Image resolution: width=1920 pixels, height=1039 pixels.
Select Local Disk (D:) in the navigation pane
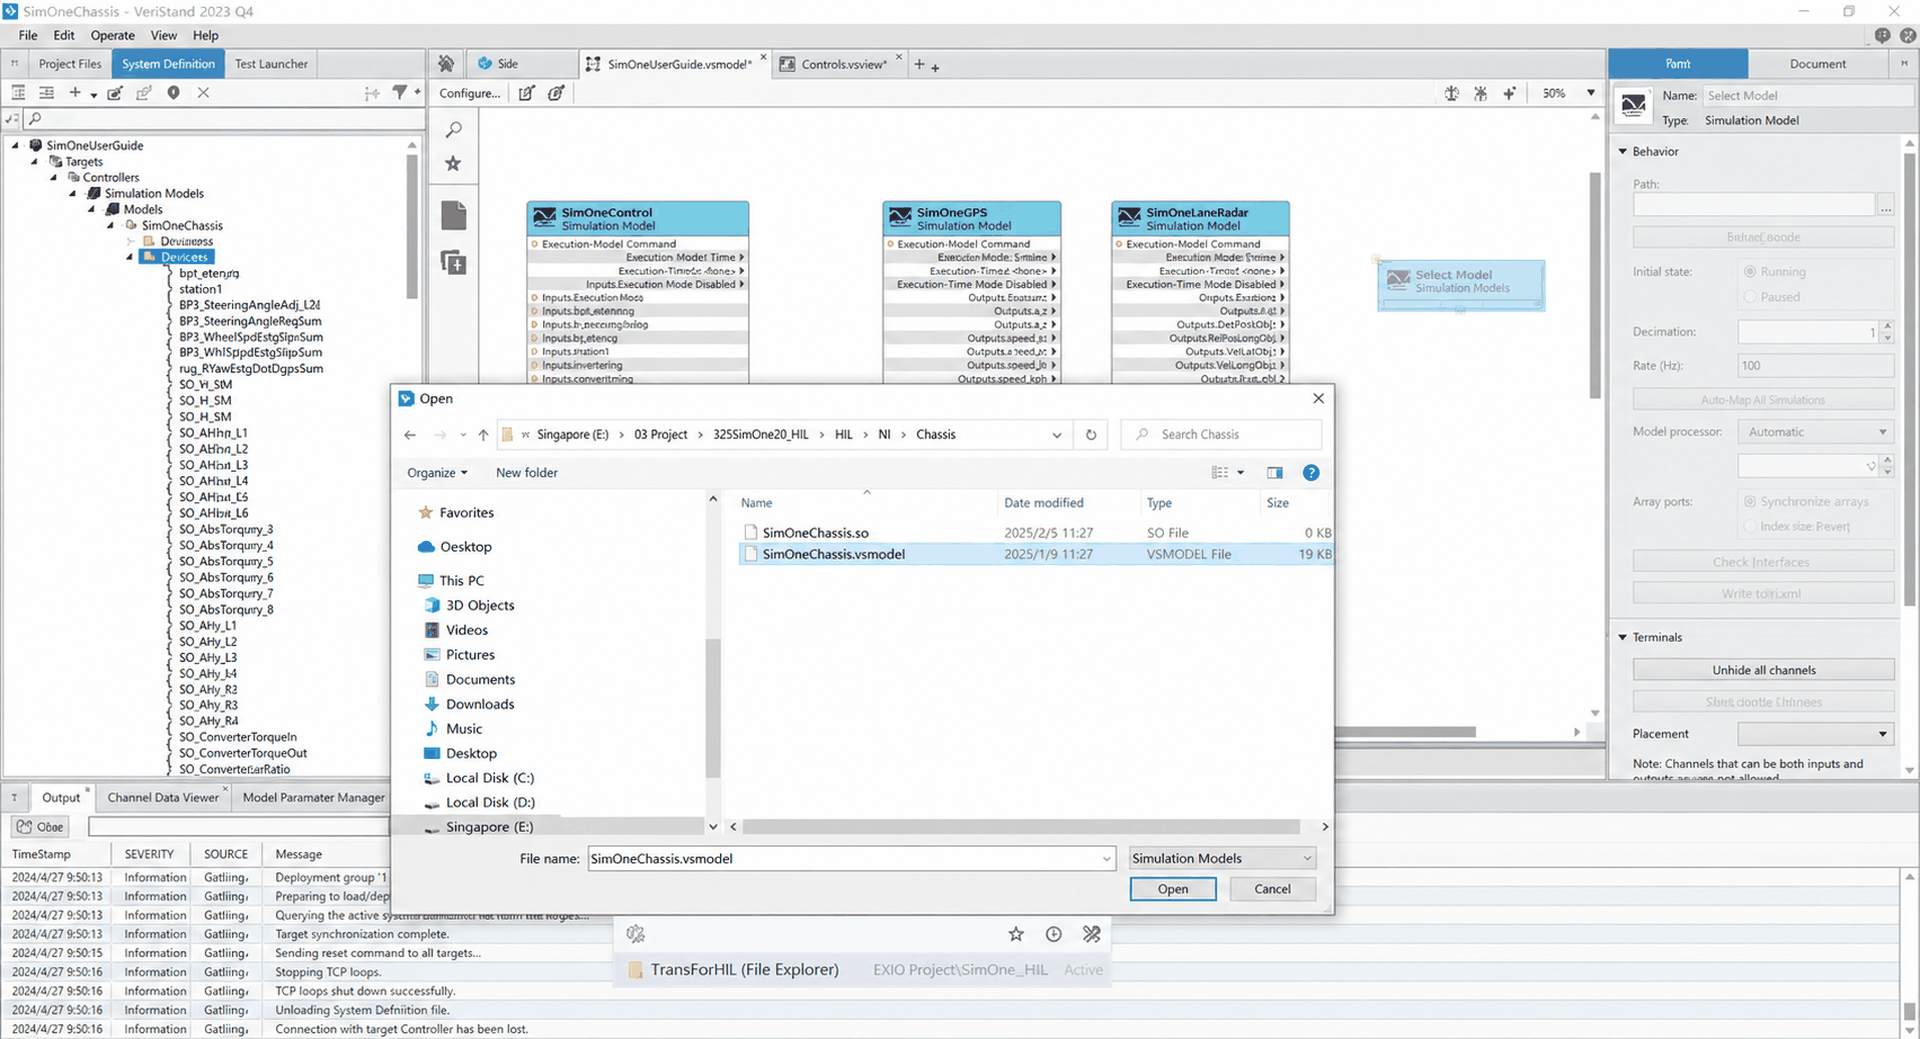[490, 803]
